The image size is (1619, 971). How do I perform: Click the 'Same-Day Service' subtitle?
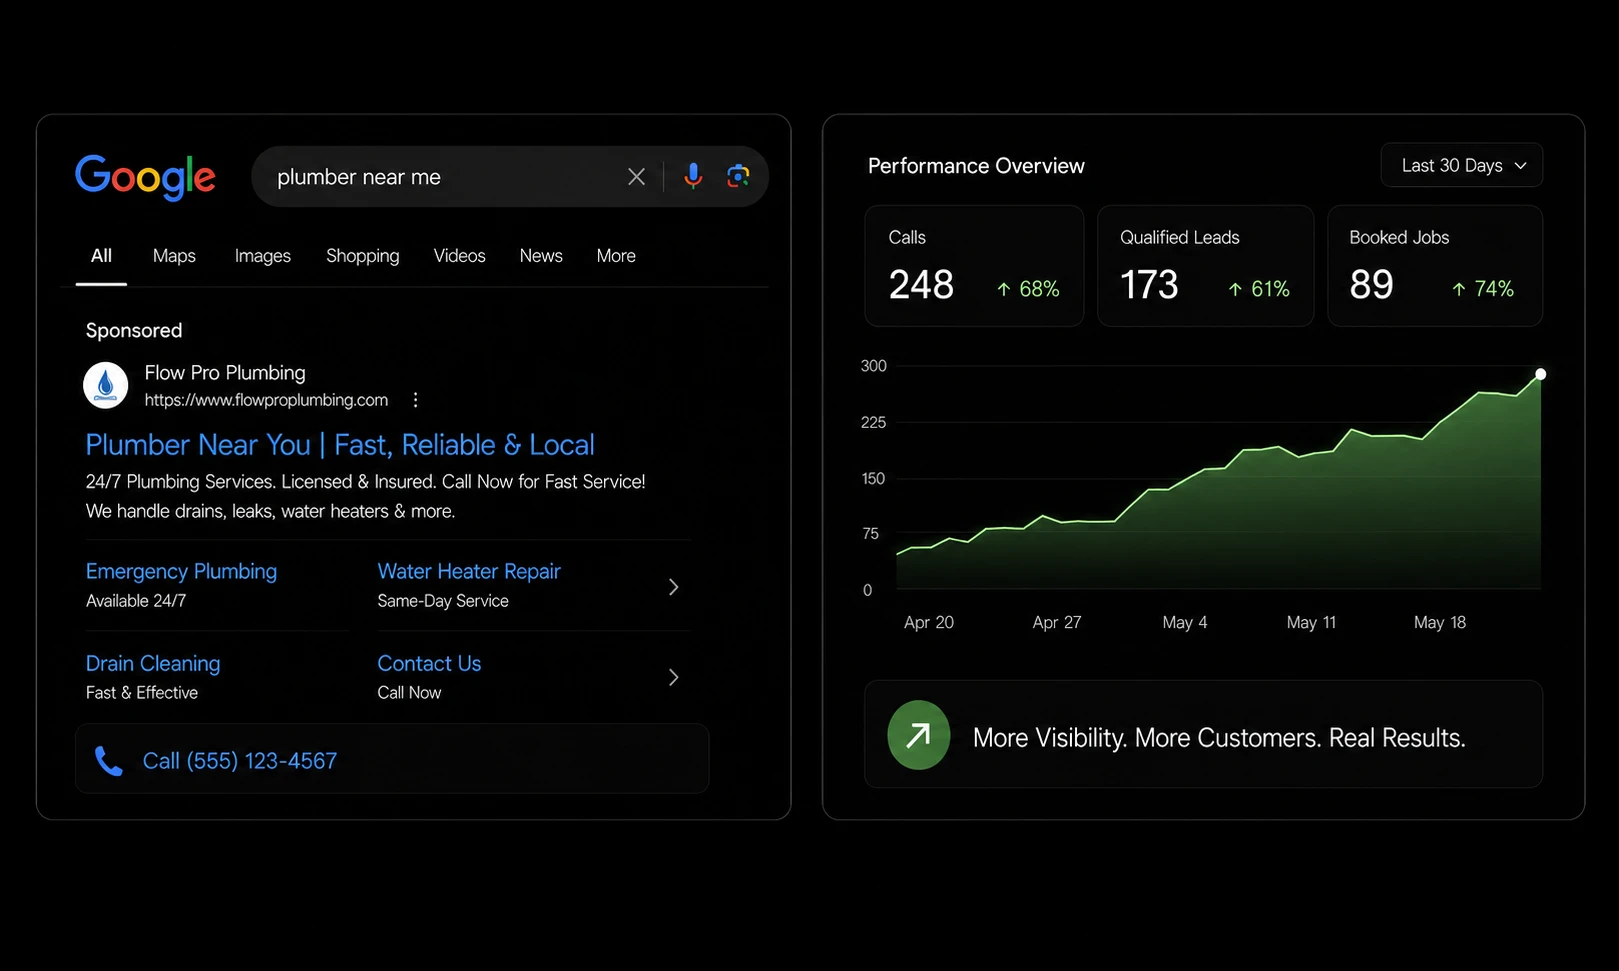[443, 601]
